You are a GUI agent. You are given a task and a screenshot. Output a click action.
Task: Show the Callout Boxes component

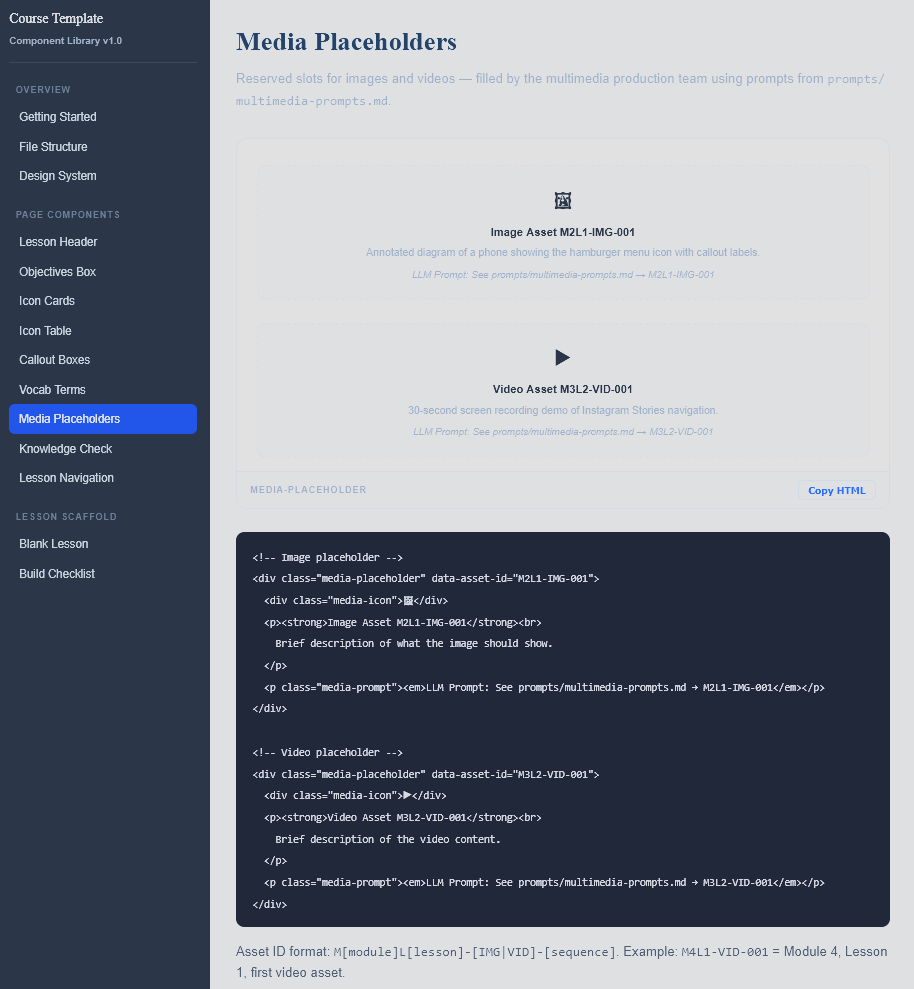coord(55,360)
